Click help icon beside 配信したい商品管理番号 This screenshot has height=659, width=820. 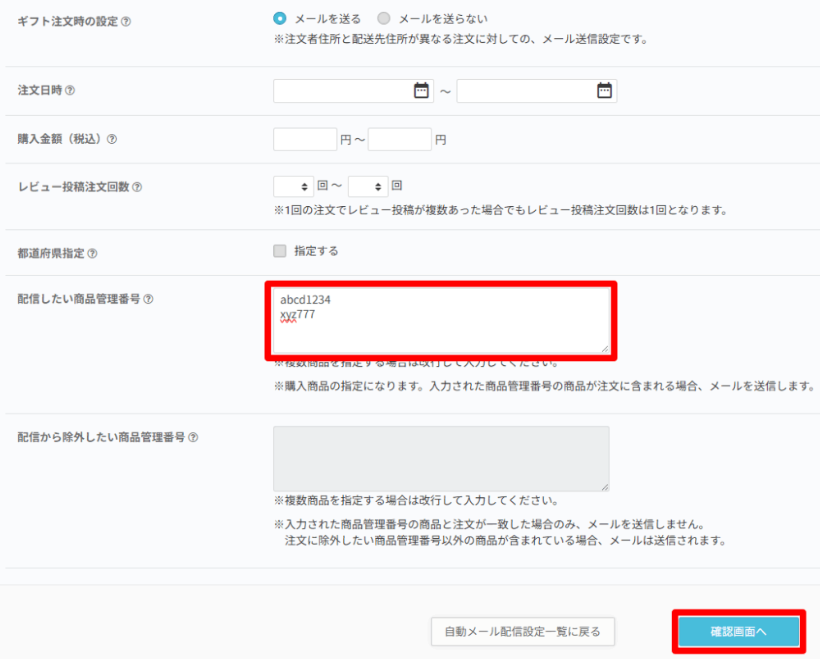148,299
